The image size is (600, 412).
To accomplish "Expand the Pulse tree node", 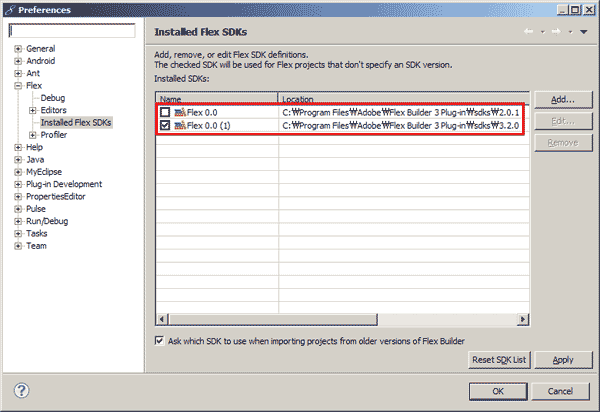I will pos(18,209).
